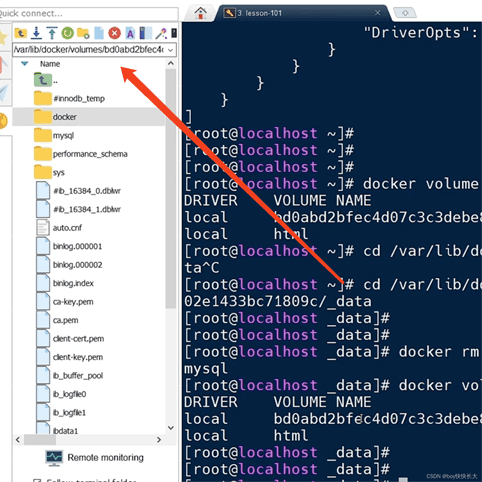Click the file list vertical scrollbar thumb

pyautogui.click(x=171, y=188)
